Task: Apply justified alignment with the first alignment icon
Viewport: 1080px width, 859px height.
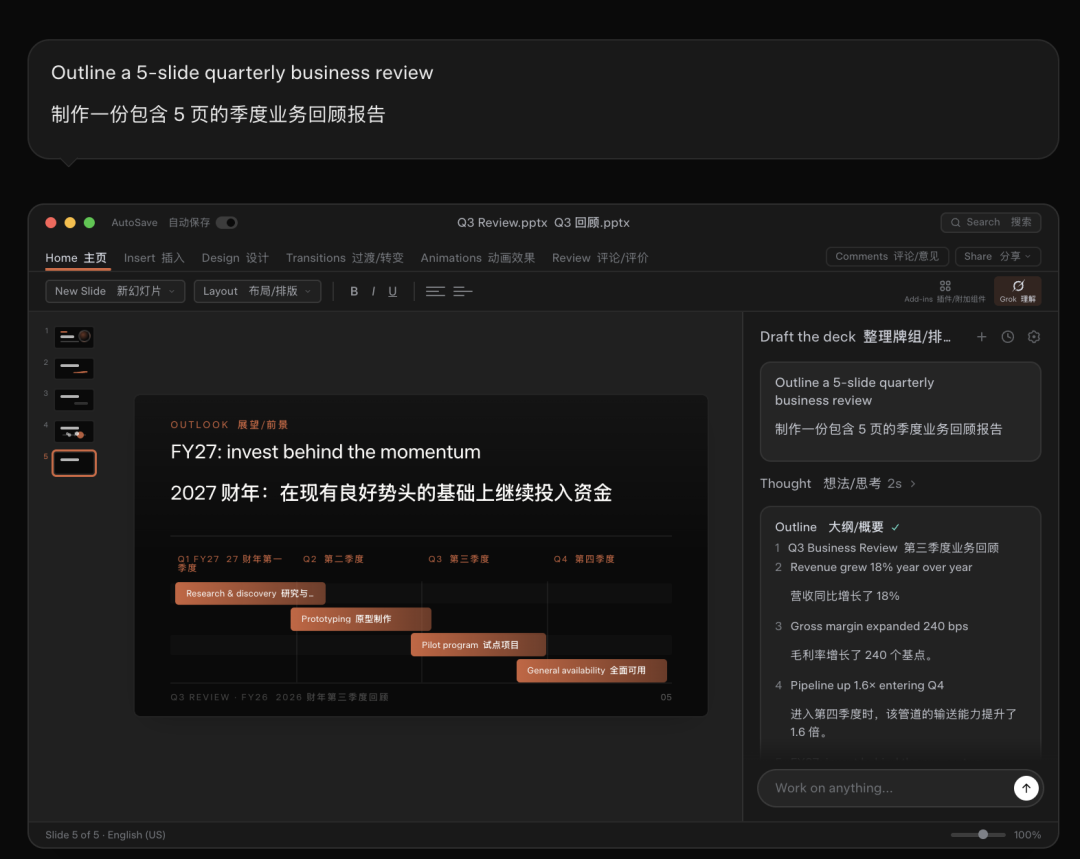Action: pos(435,291)
